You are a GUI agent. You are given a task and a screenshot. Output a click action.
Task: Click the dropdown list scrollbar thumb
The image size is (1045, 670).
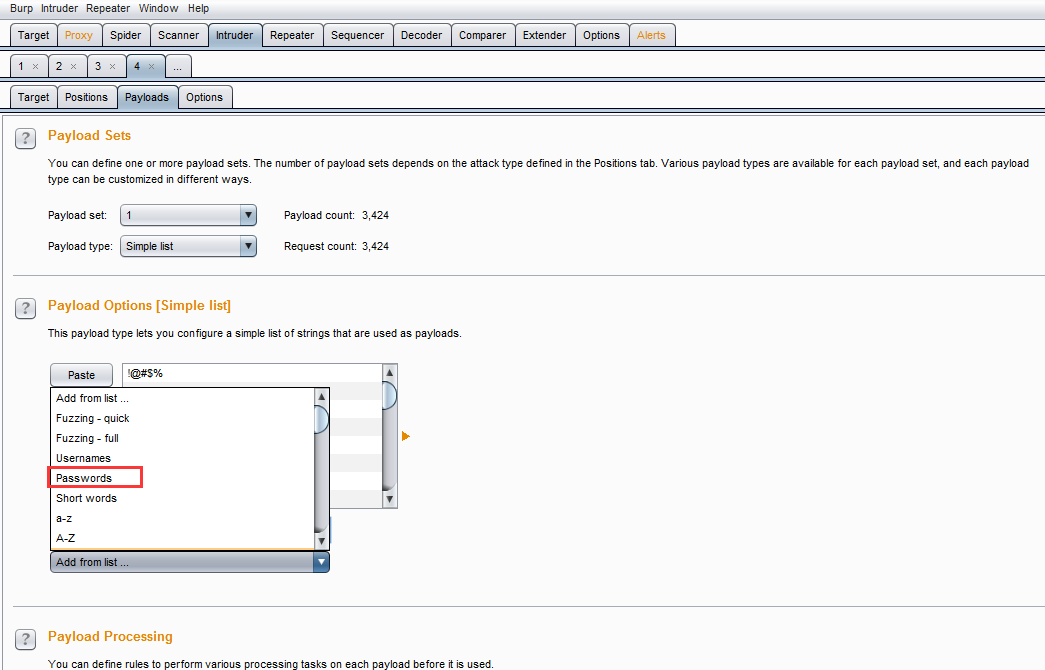tap(321, 419)
